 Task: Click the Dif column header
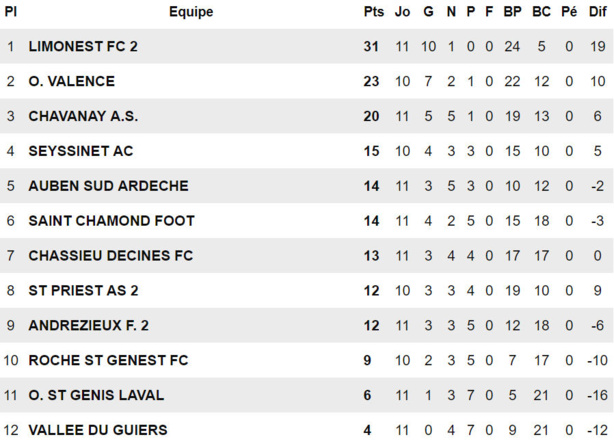597,12
